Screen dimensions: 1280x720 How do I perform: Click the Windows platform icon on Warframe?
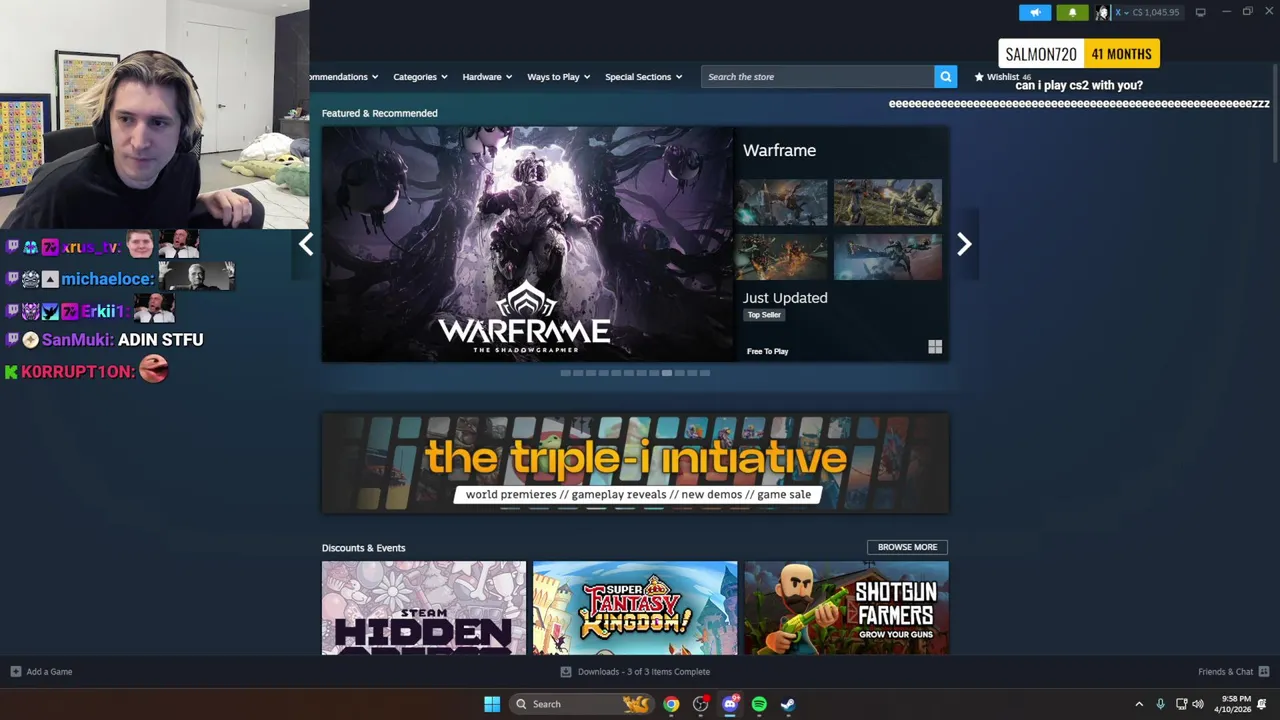(935, 347)
